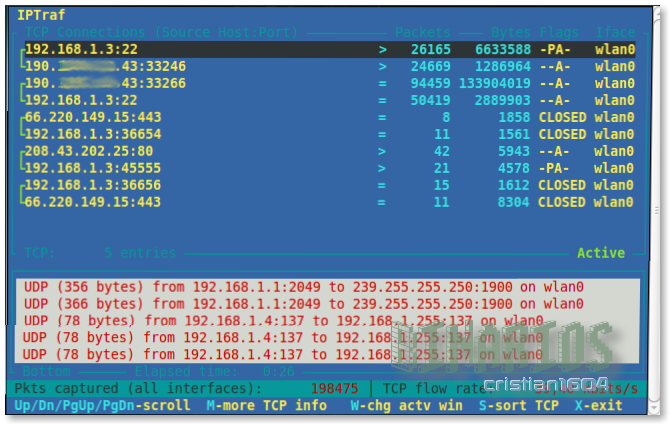Click the Packets column header

coord(423,33)
